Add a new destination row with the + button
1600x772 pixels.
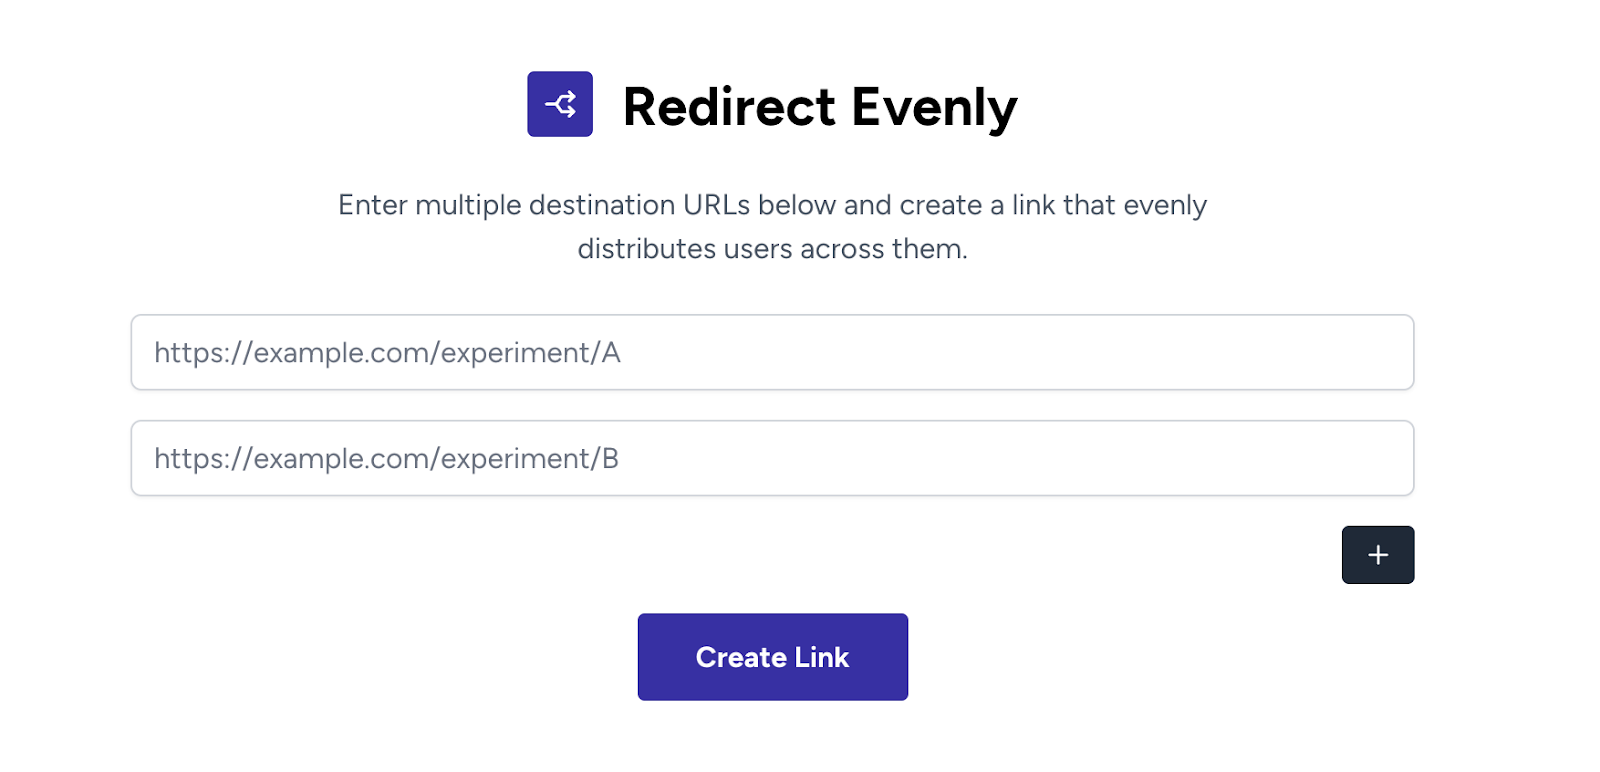coord(1378,554)
